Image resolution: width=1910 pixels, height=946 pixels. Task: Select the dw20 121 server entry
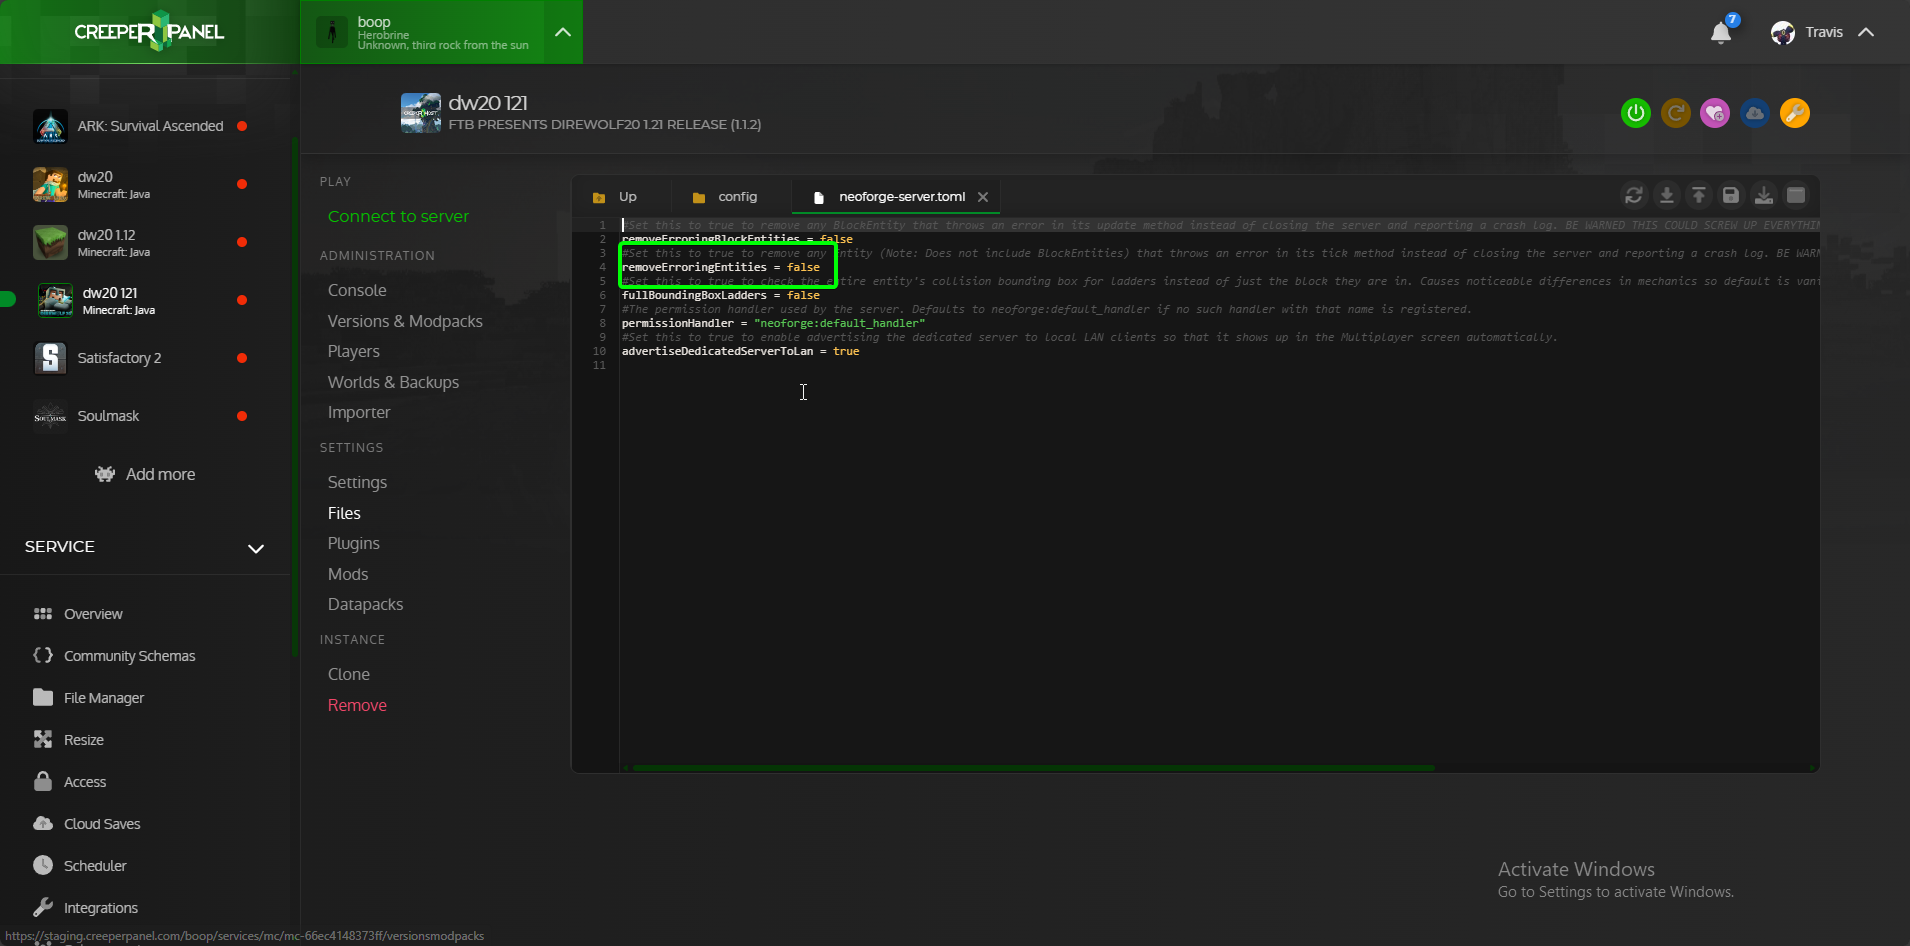[140, 300]
